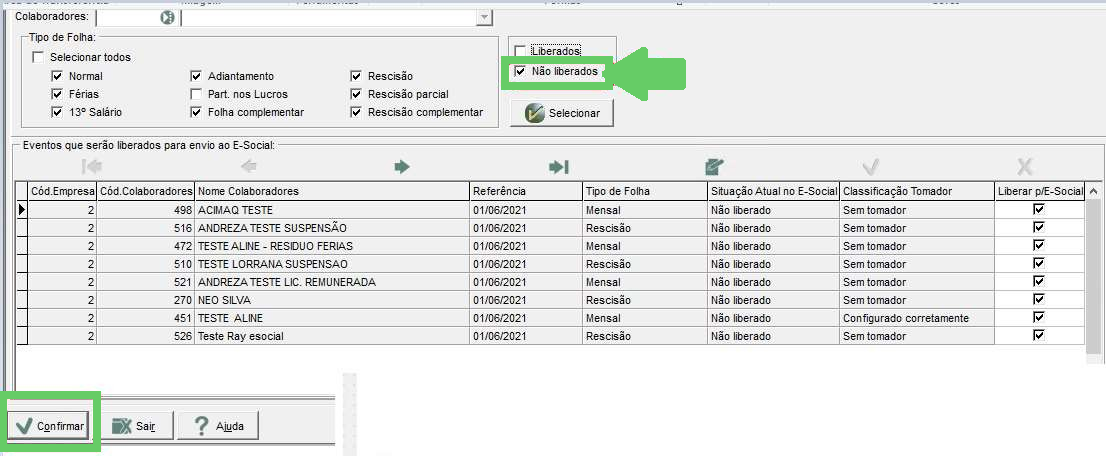Image resolution: width=1106 pixels, height=456 pixels.
Task: Enable Part. nos Lucros checkbox
Action: [196, 94]
